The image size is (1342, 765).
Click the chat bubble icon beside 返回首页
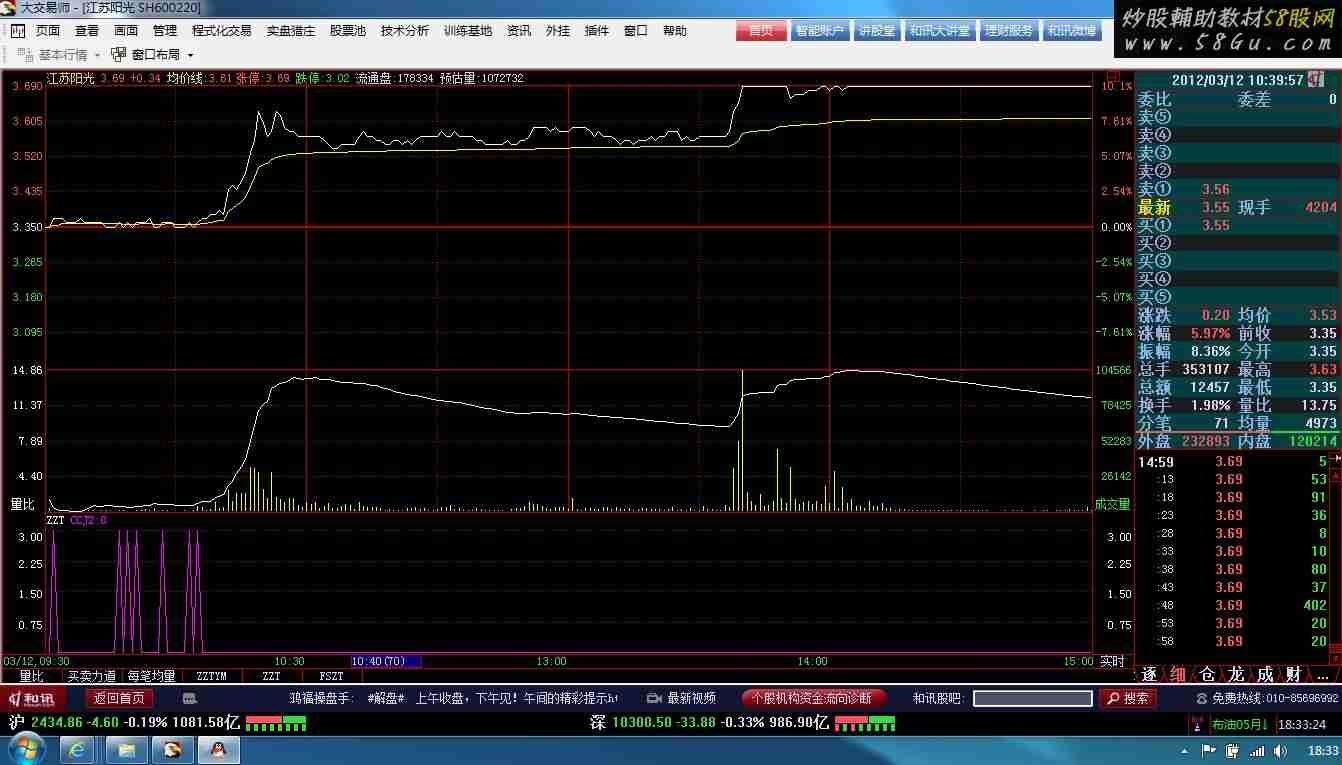(x=190, y=698)
